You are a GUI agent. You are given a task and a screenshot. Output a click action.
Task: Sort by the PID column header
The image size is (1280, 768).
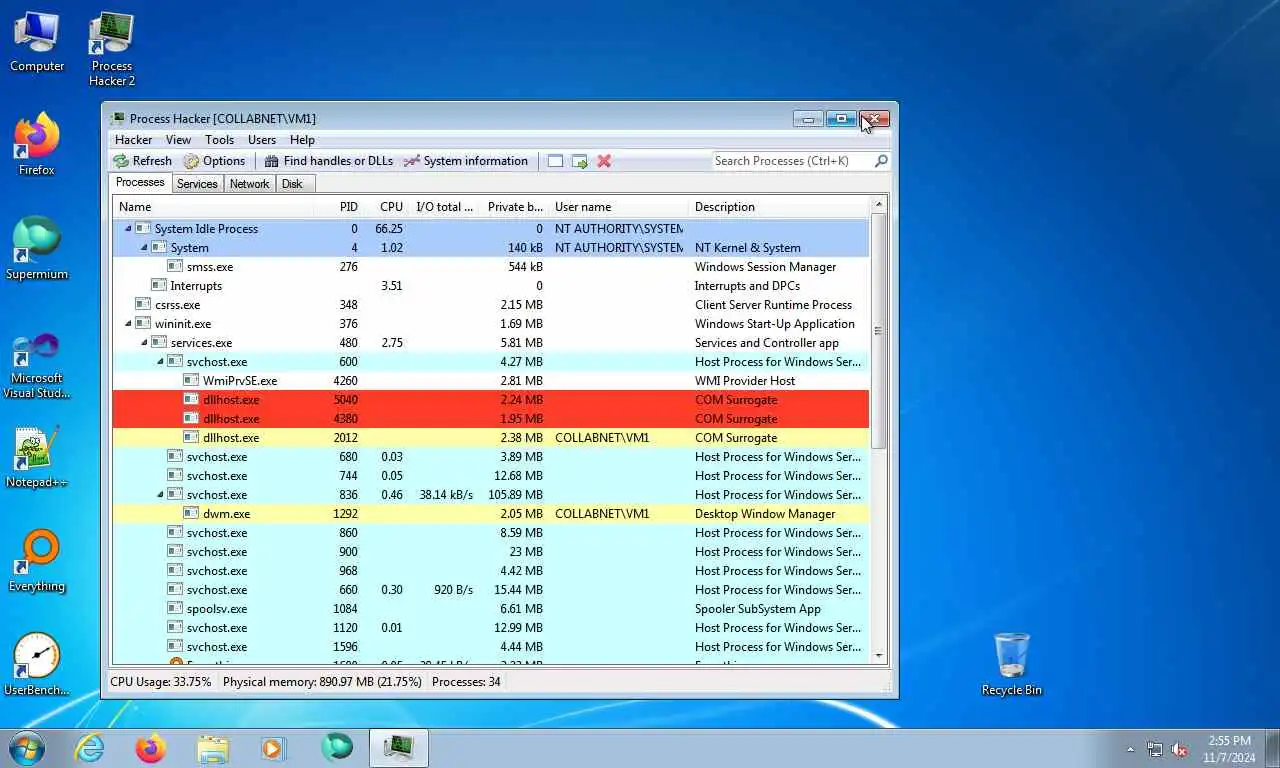coord(338,207)
